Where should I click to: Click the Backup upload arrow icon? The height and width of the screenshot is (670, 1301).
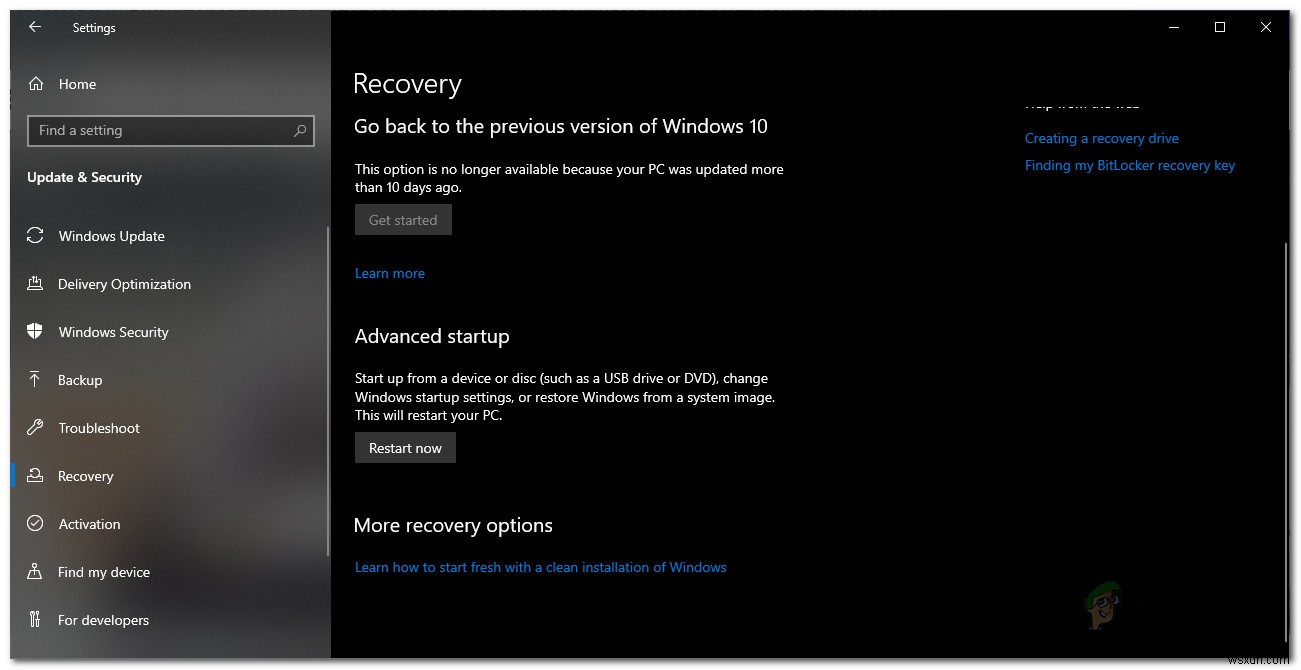tap(36, 380)
